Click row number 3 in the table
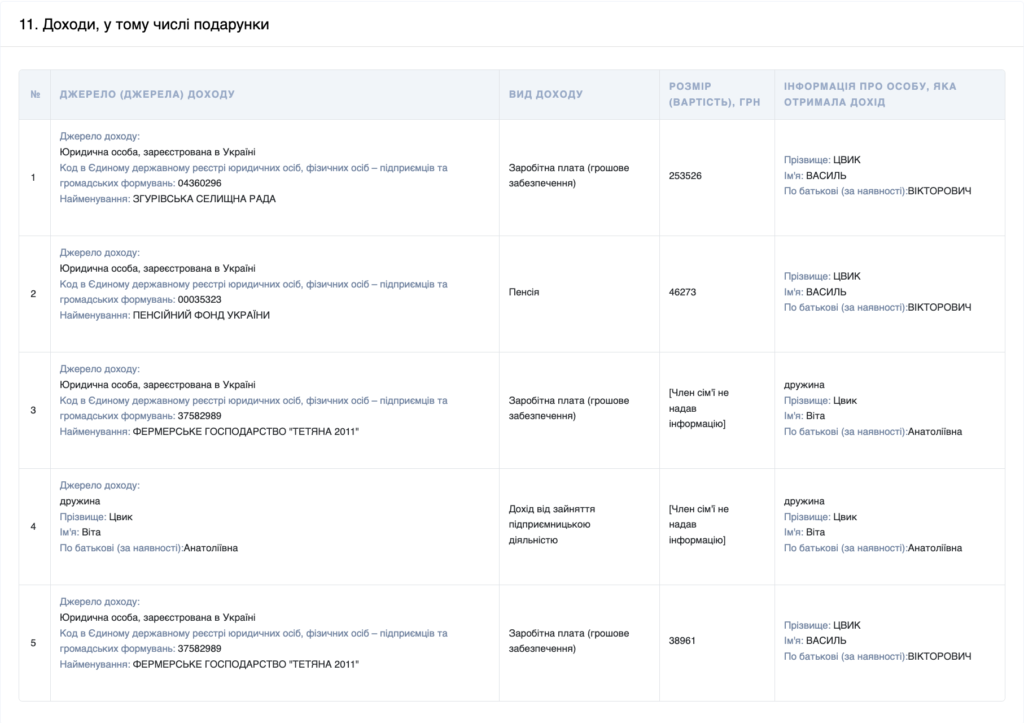The width and height of the screenshot is (1024, 723). [x=34, y=410]
